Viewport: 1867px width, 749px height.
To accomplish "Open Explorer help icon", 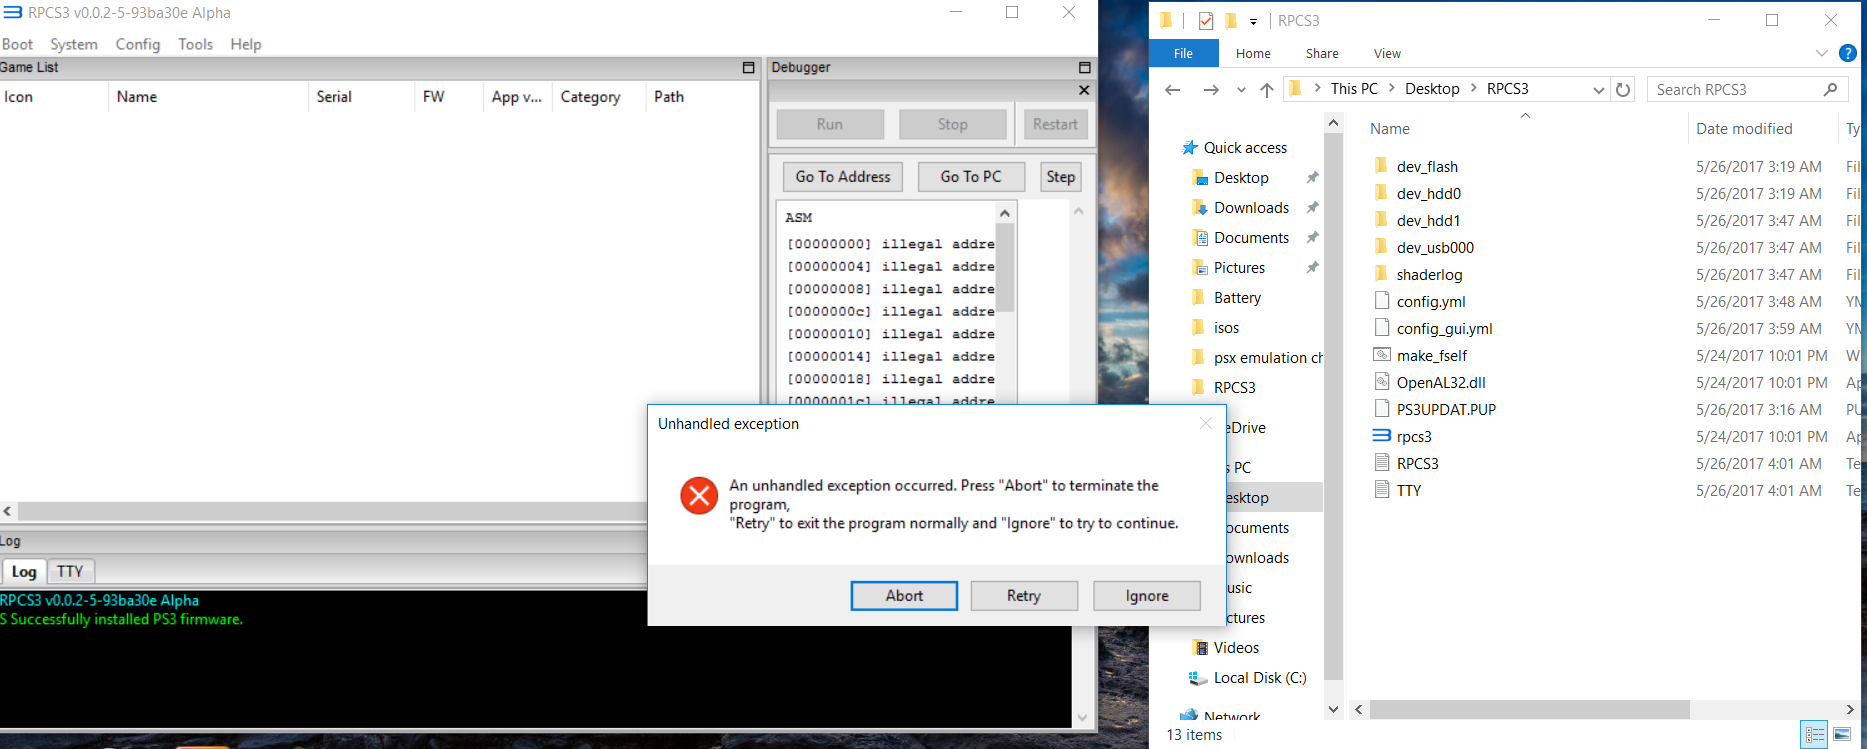I will [x=1848, y=53].
